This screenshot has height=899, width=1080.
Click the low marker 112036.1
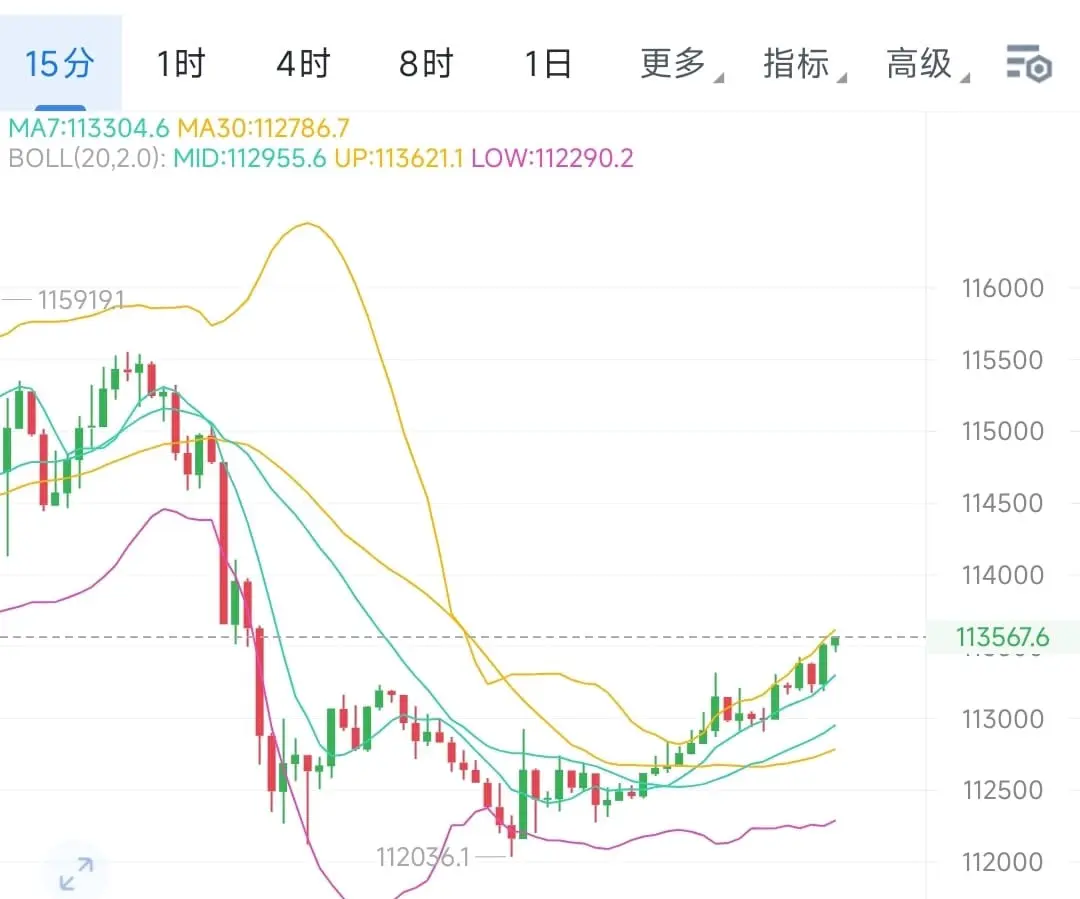pos(422,857)
